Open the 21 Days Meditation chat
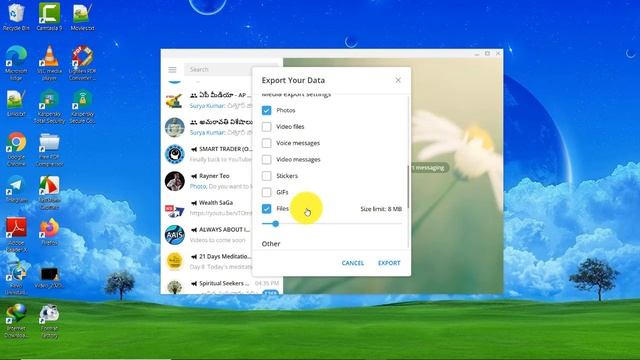The image size is (640, 360). [x=207, y=262]
